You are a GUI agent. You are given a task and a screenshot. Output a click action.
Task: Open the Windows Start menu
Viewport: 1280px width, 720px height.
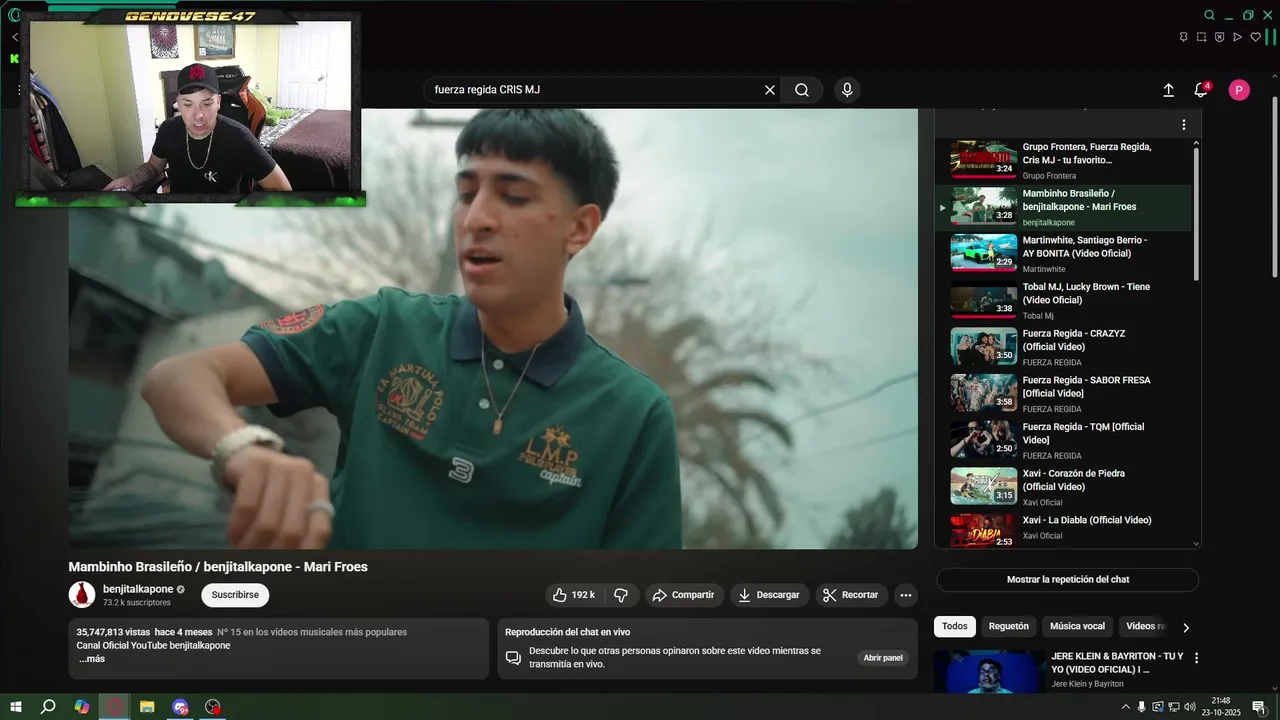click(x=15, y=707)
